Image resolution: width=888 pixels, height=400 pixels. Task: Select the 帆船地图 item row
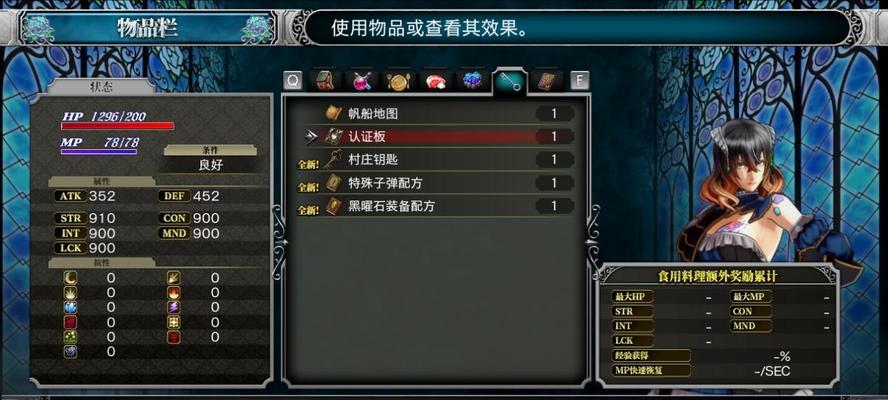434,113
